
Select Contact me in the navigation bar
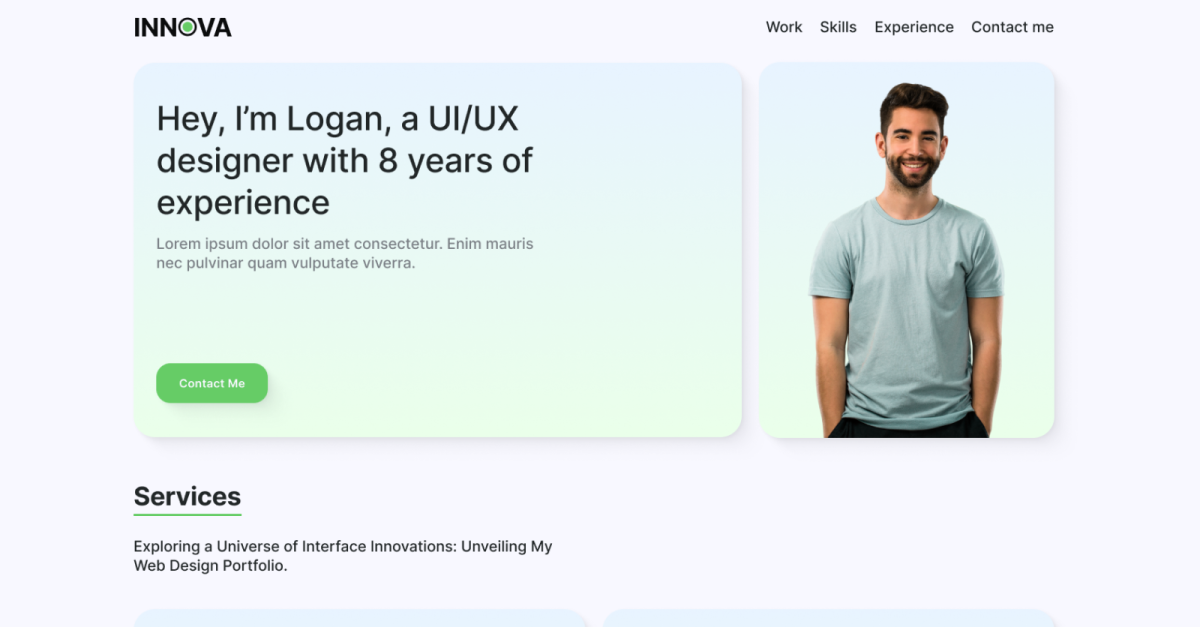point(1012,27)
